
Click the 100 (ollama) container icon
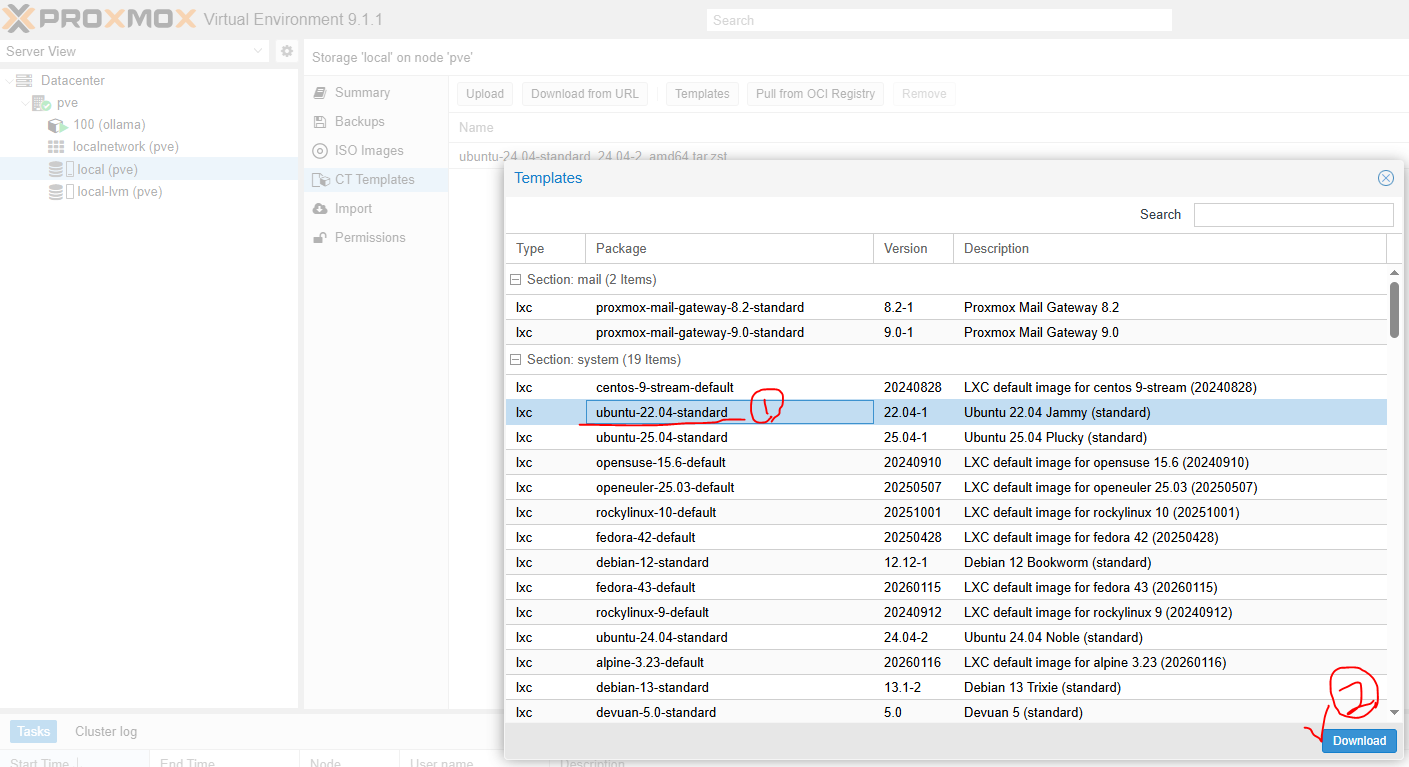click(57, 125)
